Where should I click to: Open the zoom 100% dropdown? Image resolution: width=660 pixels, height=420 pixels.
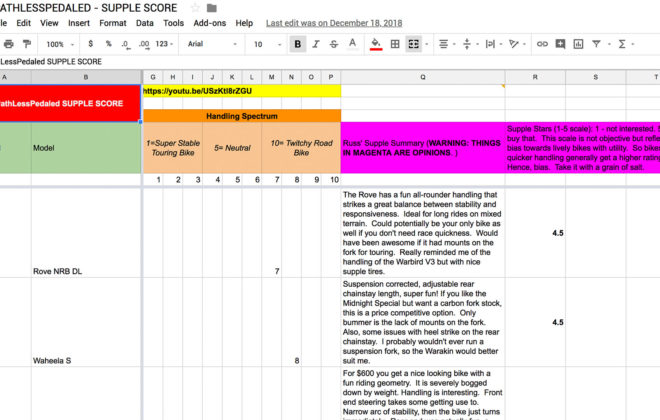[x=59, y=44]
